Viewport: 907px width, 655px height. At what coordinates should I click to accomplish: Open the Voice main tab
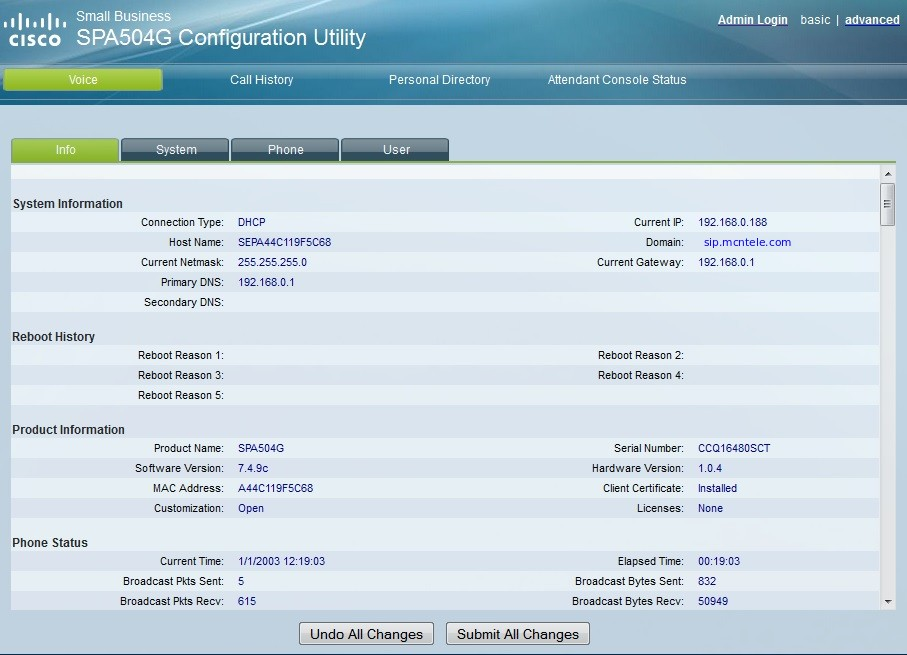point(83,80)
